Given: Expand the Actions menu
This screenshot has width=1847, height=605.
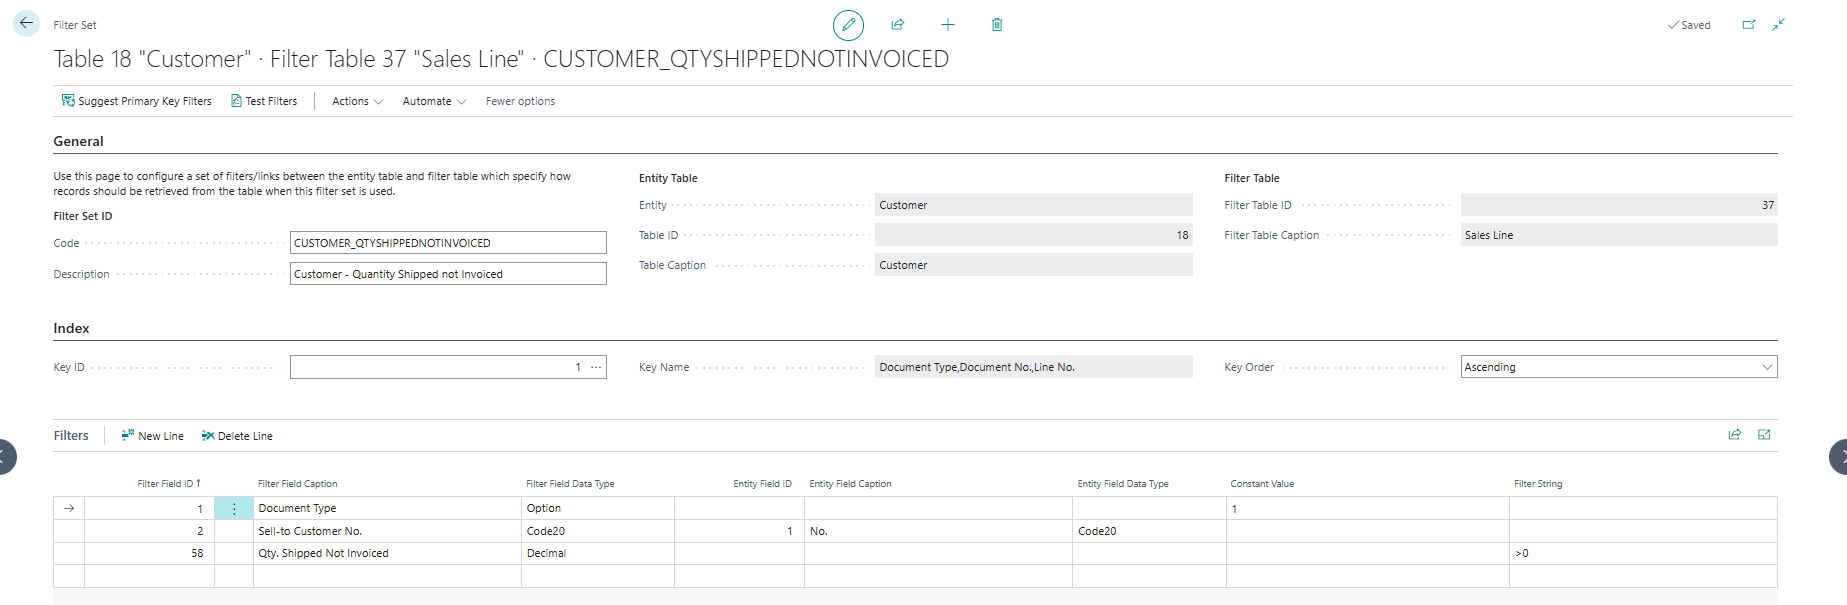Looking at the screenshot, I should 357,101.
